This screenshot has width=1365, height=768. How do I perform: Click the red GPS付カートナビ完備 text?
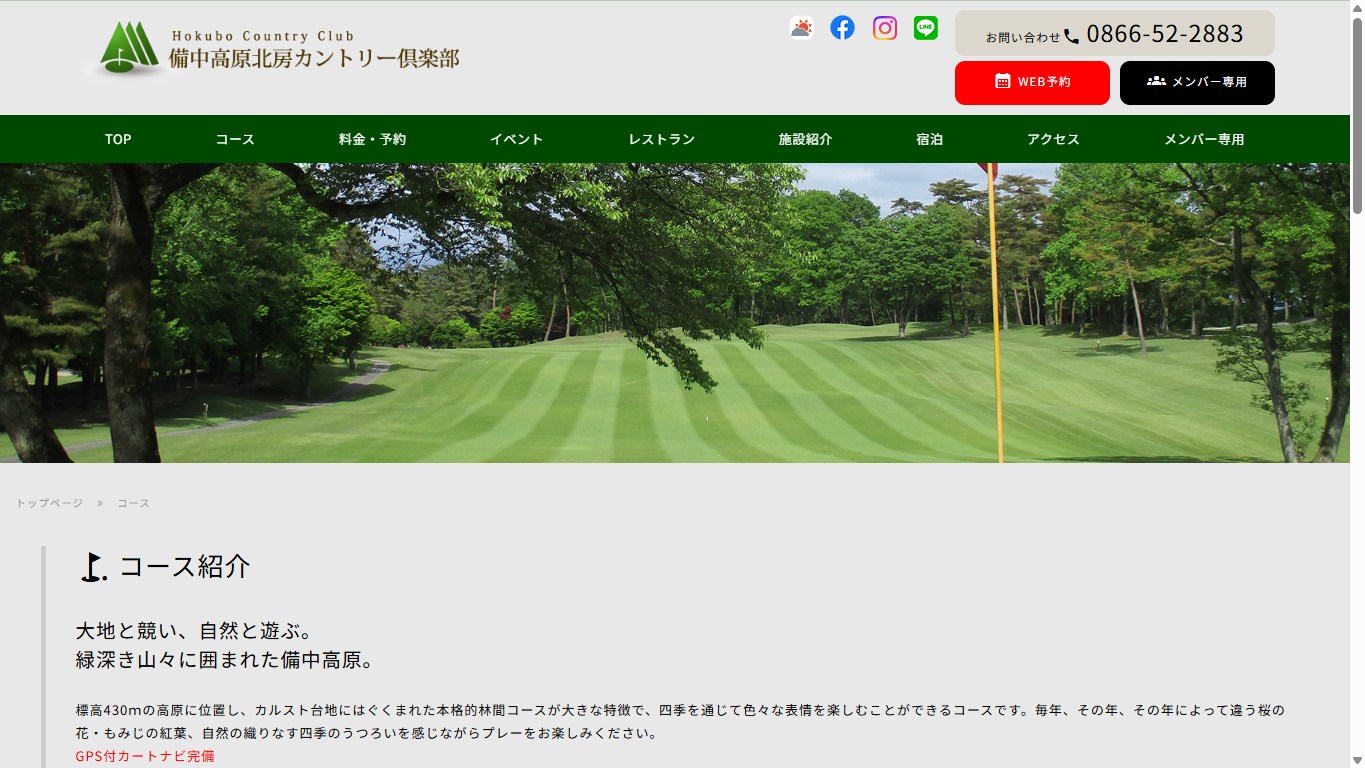tap(145, 756)
